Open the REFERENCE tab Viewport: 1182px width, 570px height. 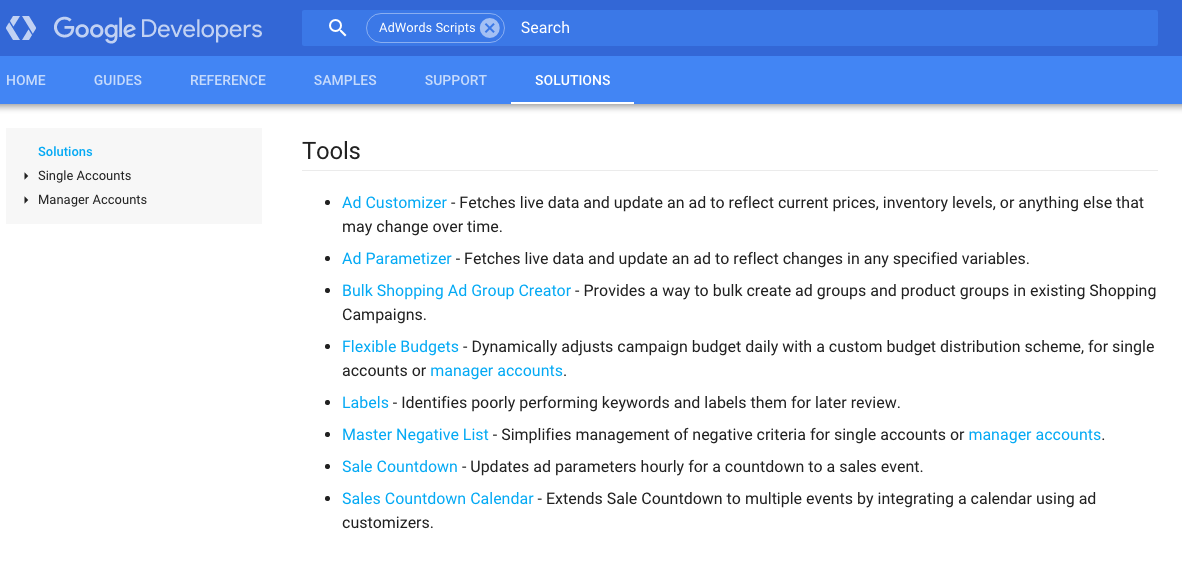point(228,80)
